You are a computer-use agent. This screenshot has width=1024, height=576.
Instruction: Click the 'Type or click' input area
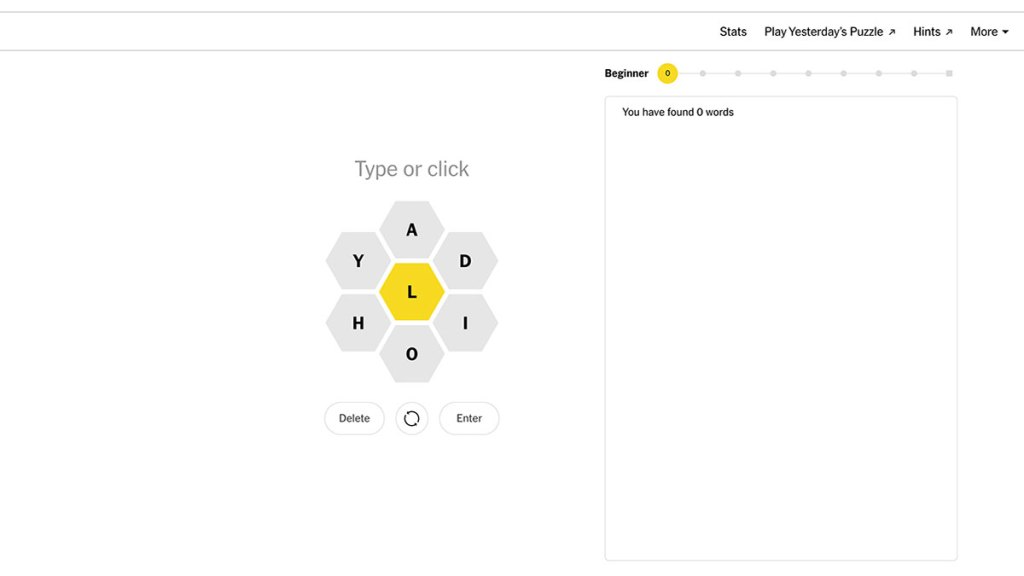(x=411, y=169)
